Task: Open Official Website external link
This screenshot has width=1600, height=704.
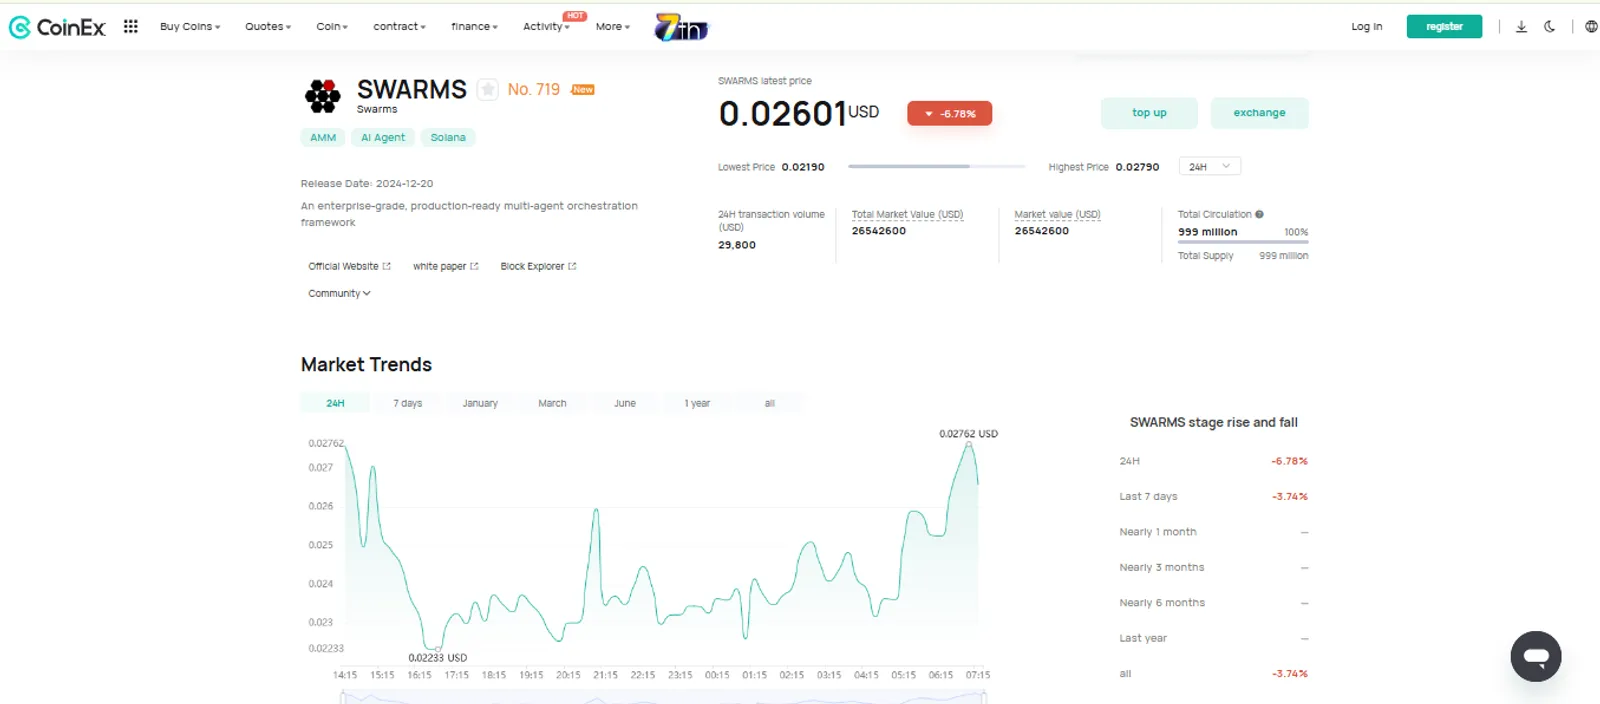Action: coord(349,266)
